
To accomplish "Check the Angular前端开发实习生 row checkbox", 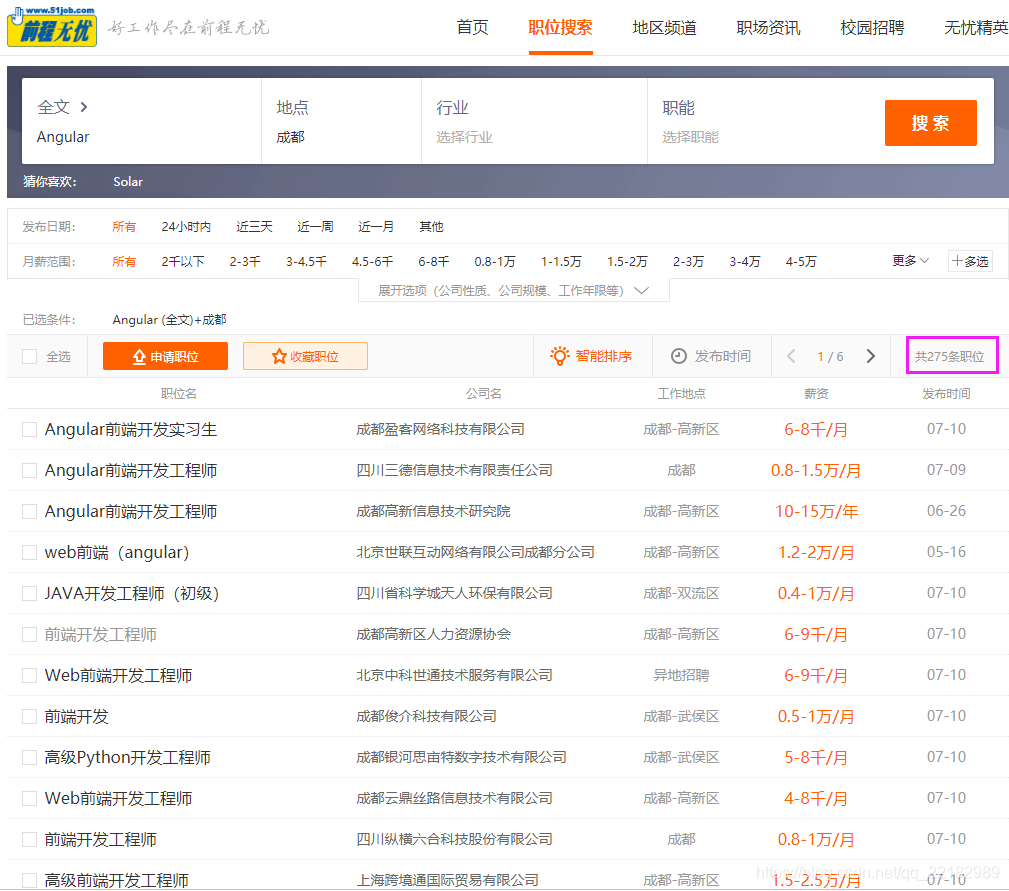I will tap(30, 429).
